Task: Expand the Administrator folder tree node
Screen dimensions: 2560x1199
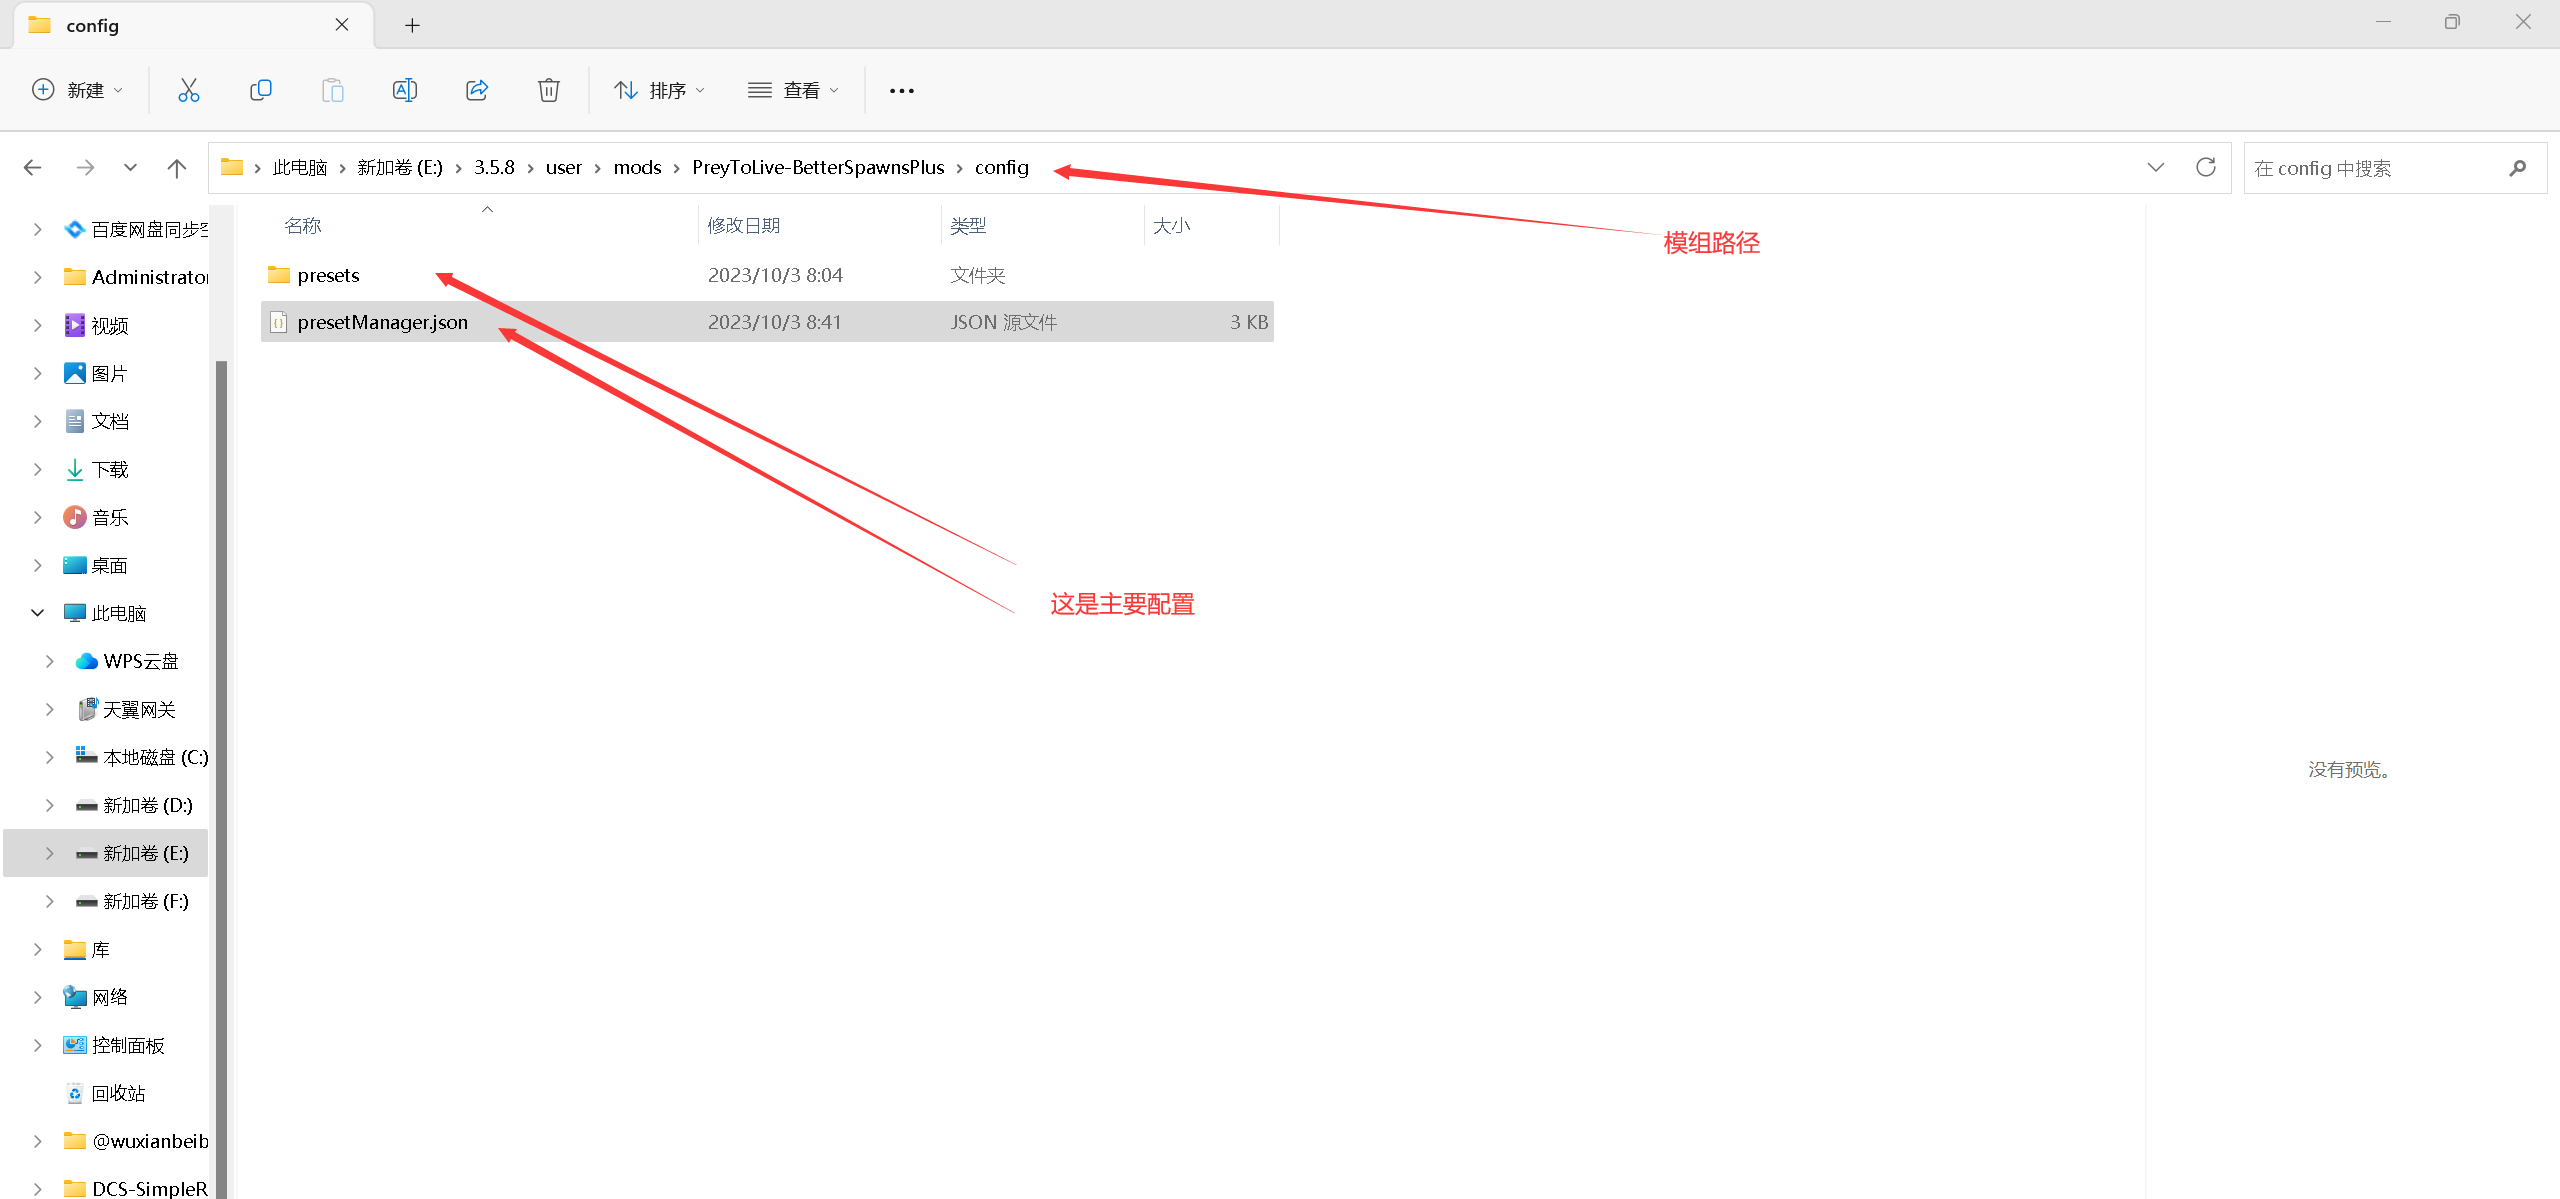Action: click(37, 278)
